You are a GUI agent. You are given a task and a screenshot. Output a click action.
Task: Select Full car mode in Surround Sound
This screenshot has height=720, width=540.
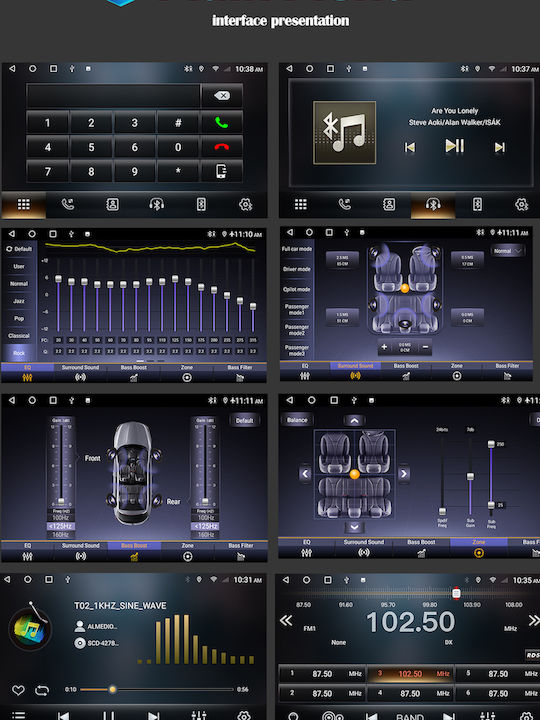(297, 249)
